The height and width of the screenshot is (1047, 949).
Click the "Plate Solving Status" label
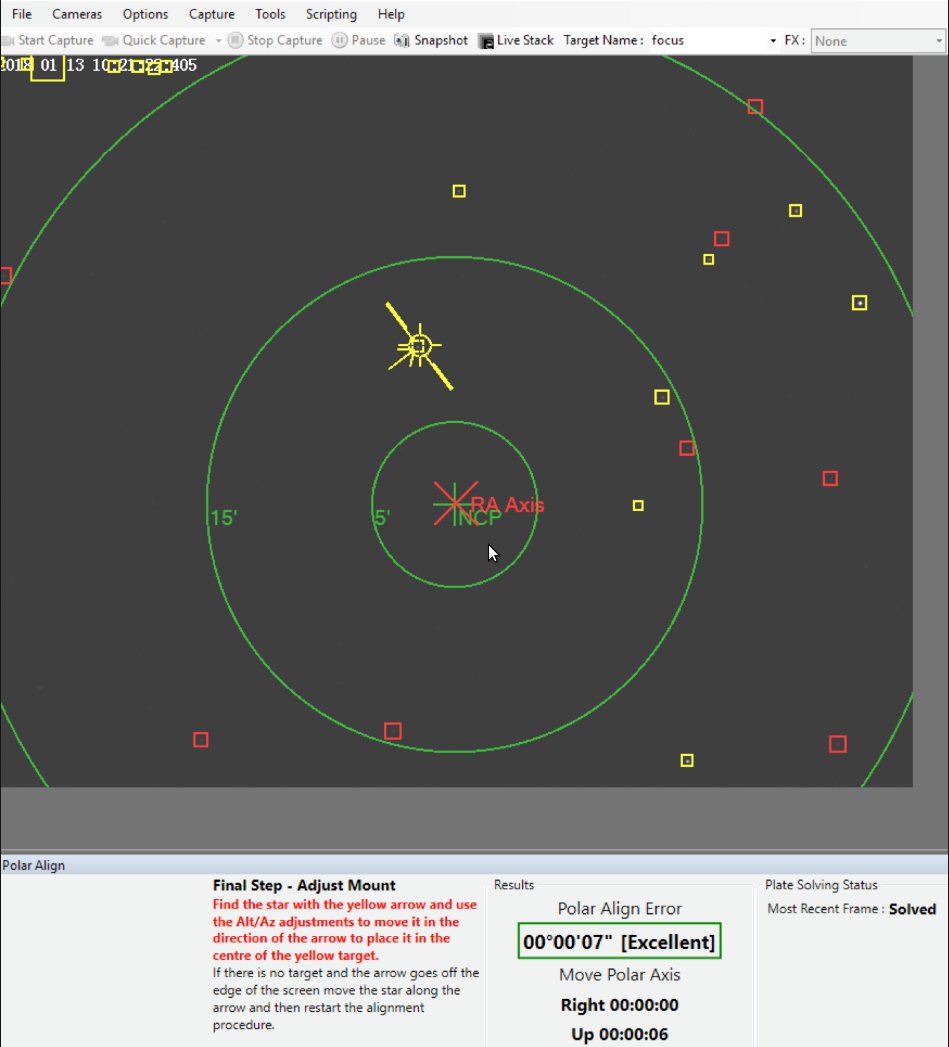[x=821, y=885]
